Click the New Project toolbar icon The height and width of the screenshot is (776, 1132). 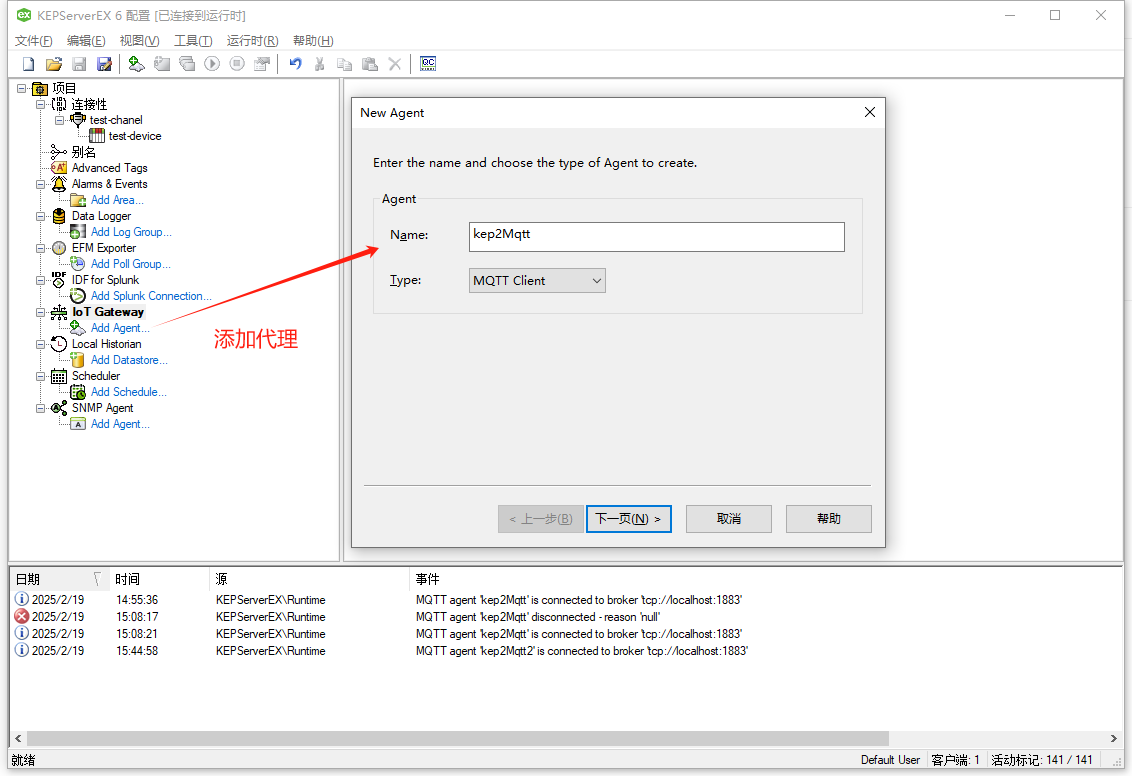point(28,64)
